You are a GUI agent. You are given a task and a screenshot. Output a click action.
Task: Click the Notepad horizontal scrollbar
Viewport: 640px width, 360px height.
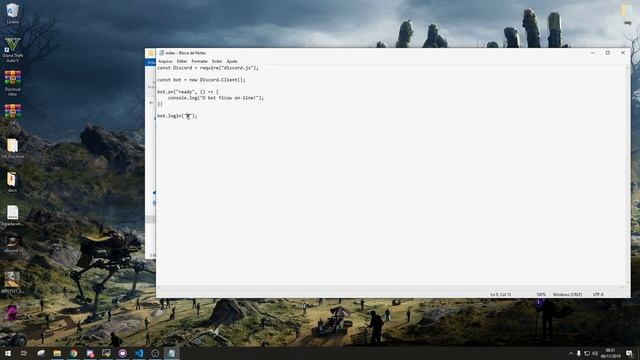(x=390, y=287)
